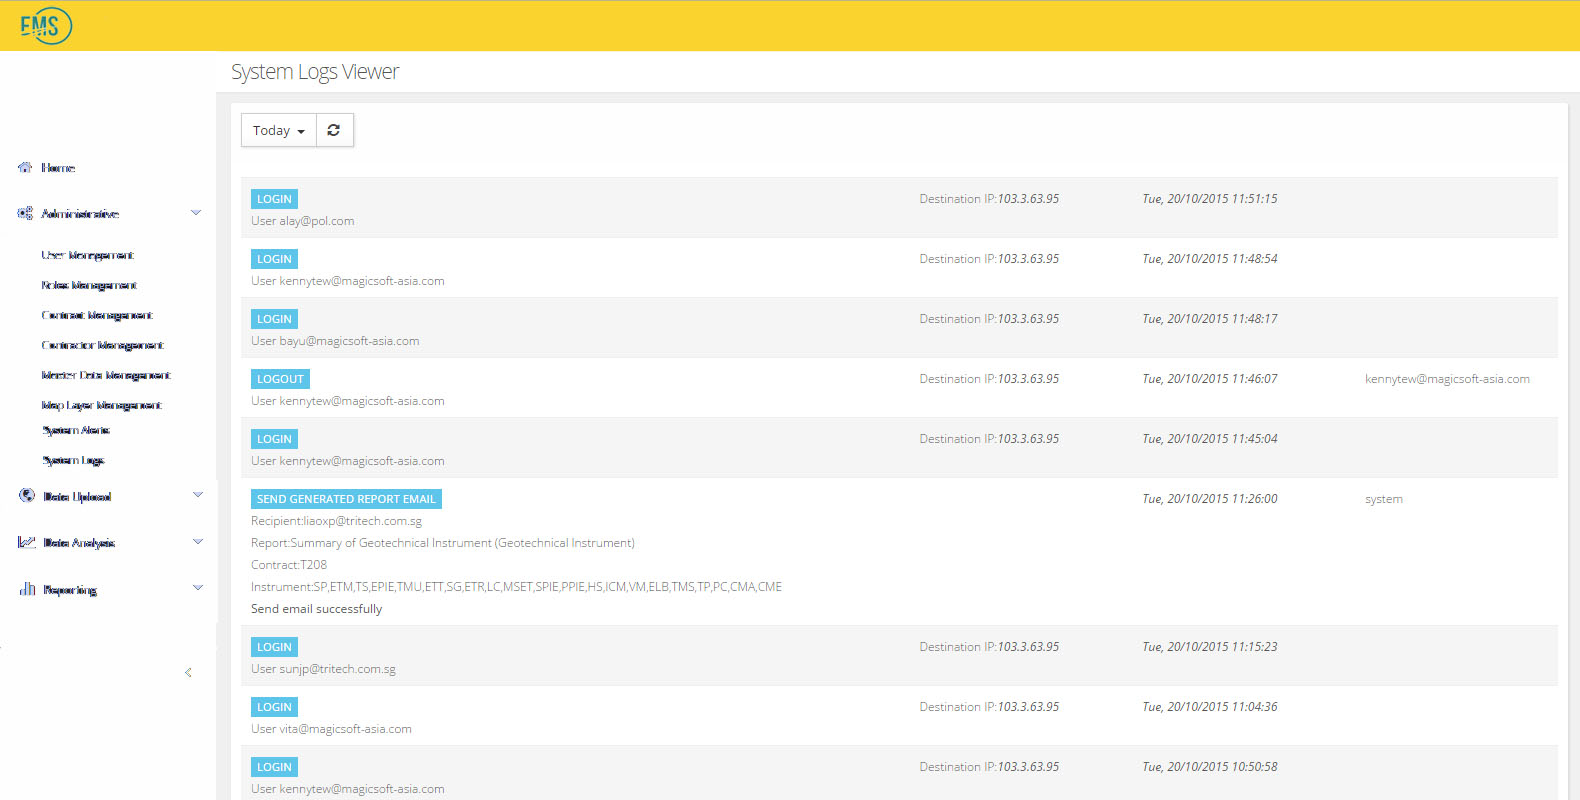
Task: Click LOGIN badge for alay@pol.com
Action: 274,199
